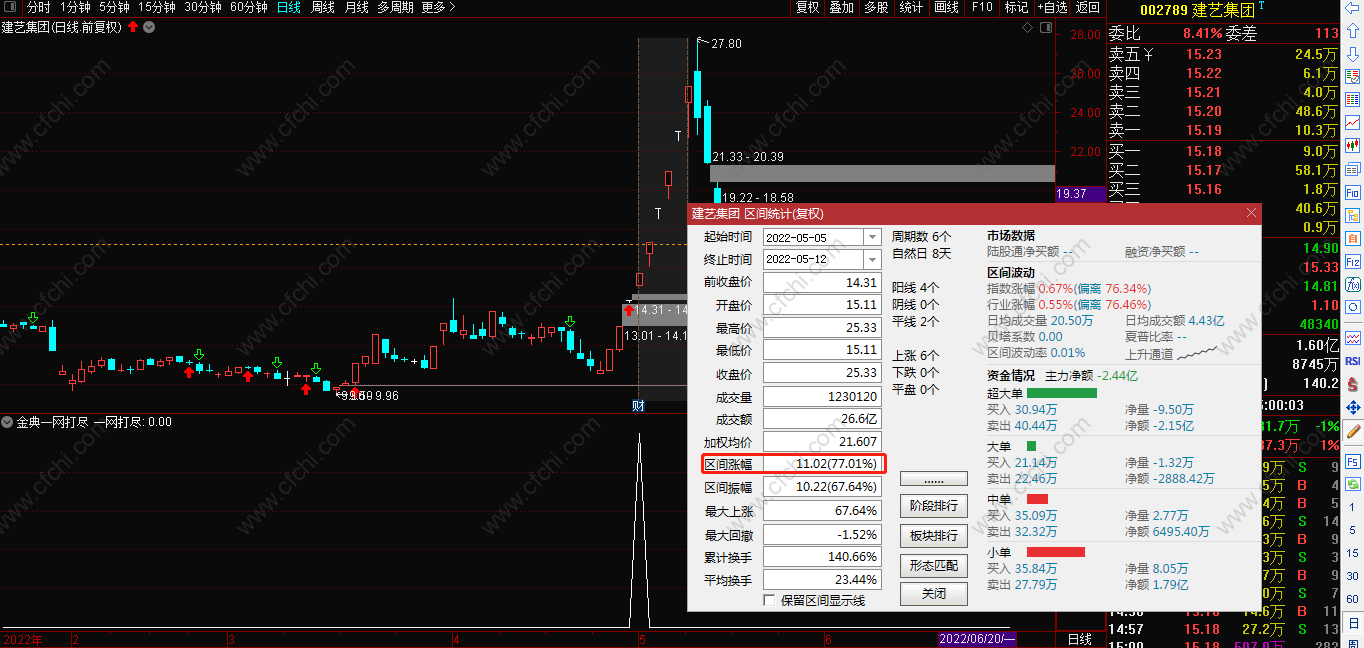Check 保留区间显示线 checkbox

769,600
